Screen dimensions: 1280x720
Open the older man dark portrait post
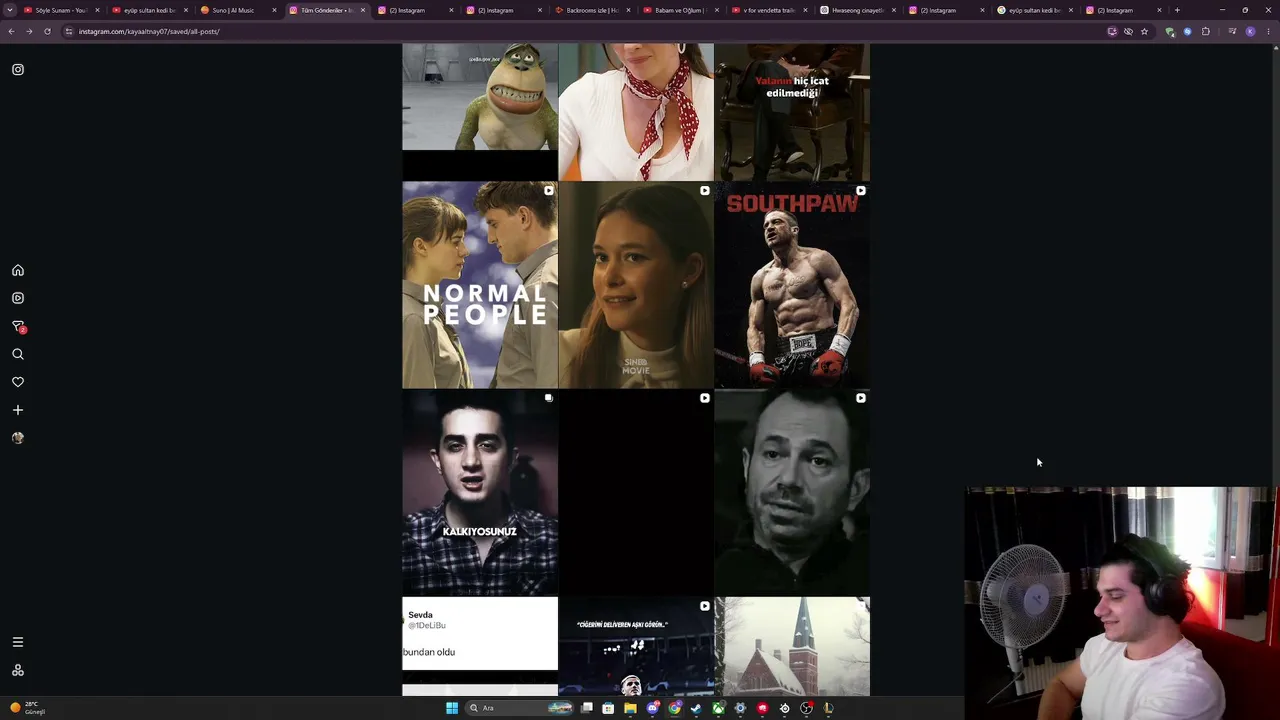point(792,493)
